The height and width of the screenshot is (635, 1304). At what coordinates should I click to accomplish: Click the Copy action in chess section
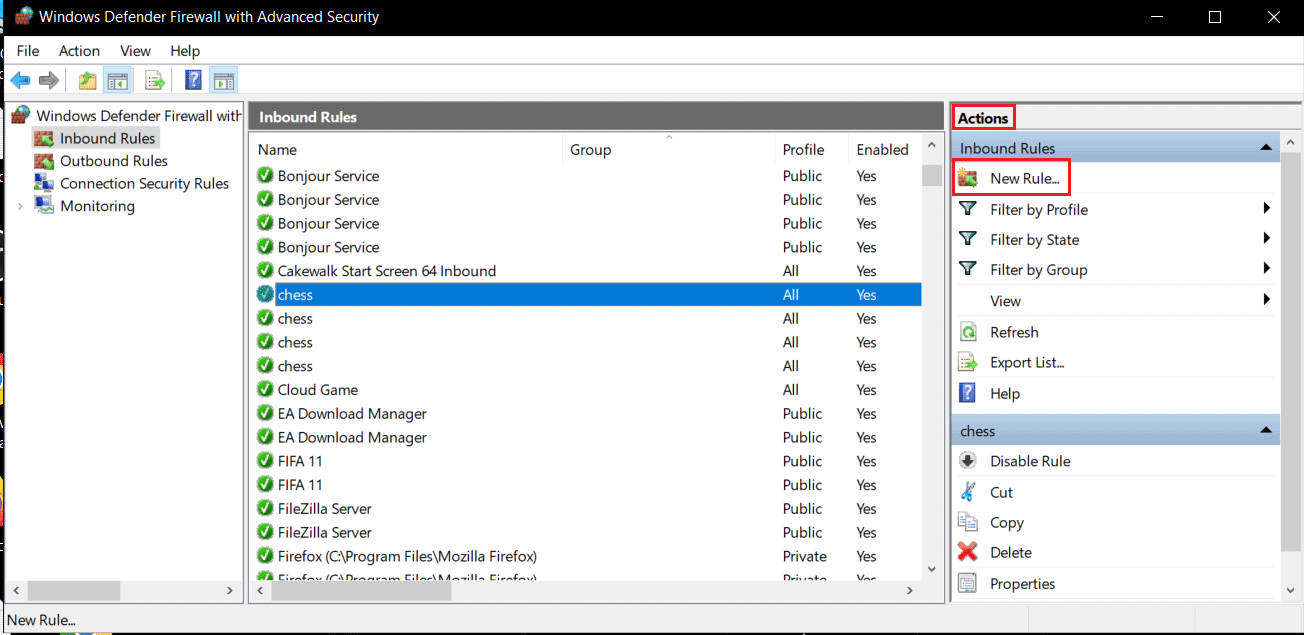pyautogui.click(x=1006, y=523)
